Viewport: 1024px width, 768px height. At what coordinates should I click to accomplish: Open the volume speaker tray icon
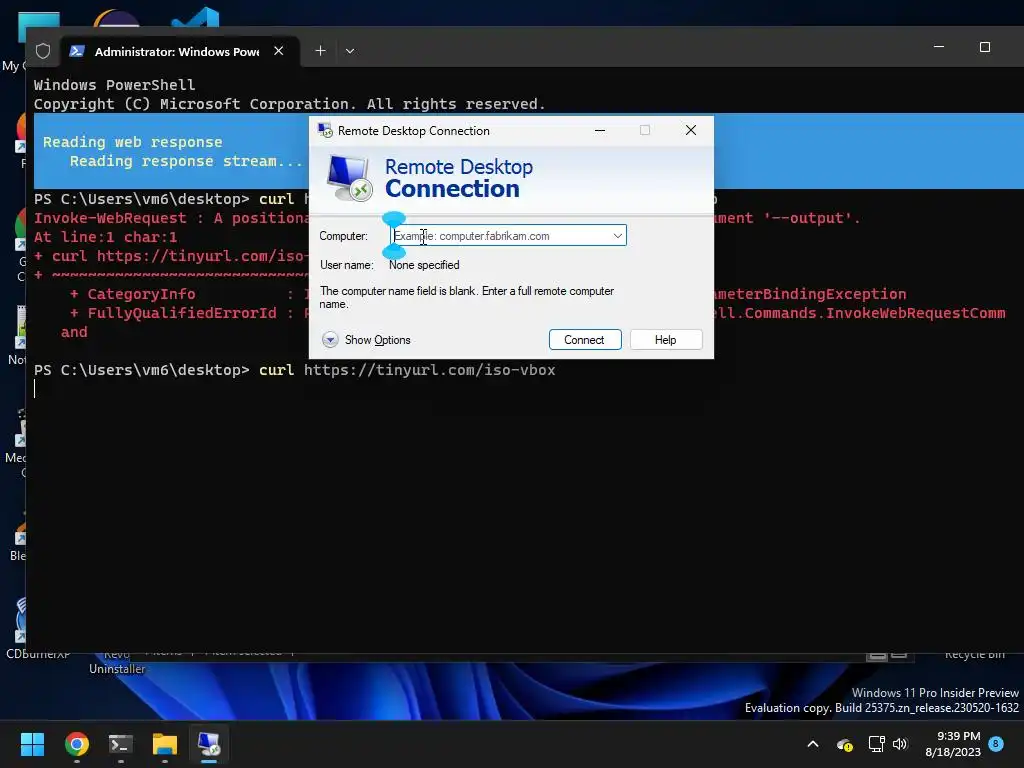click(900, 744)
